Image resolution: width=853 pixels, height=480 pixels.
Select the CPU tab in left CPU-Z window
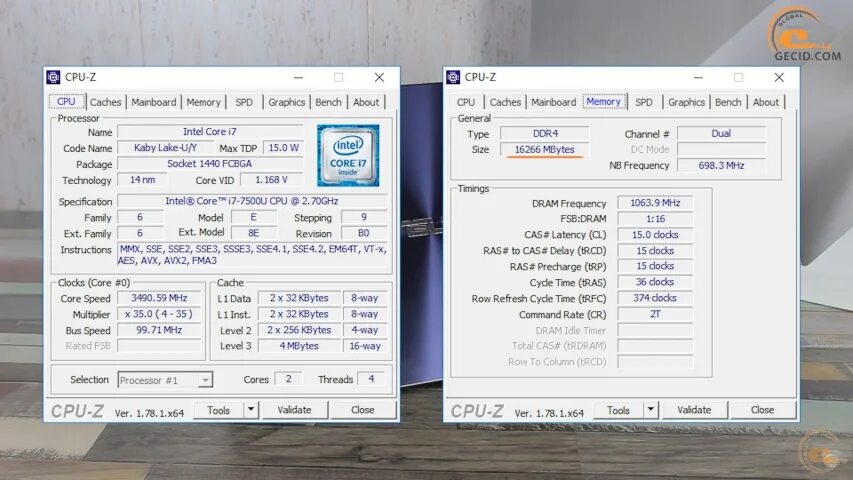coord(66,102)
